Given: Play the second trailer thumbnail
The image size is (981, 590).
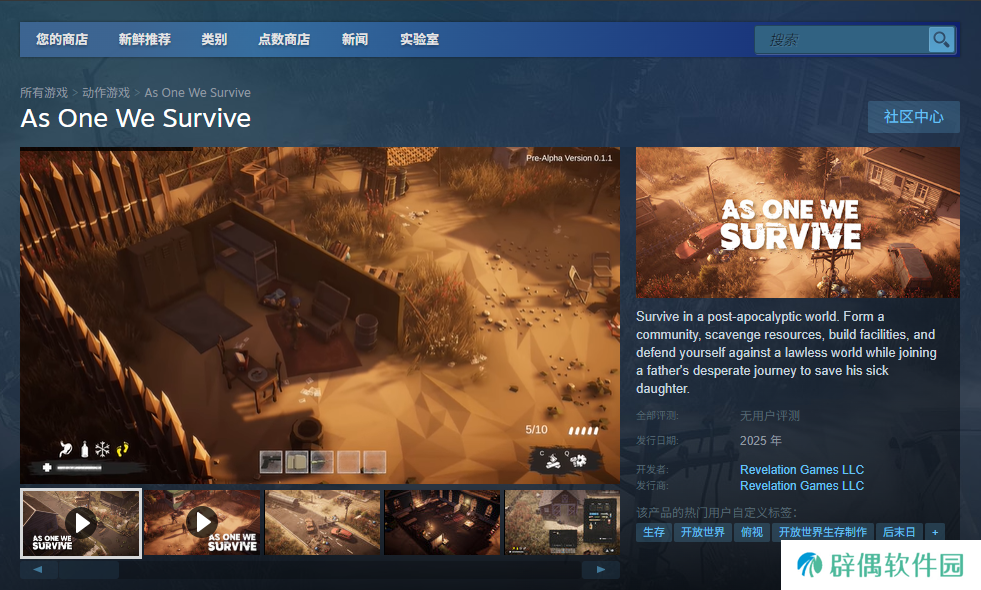Looking at the screenshot, I should click(x=202, y=522).
